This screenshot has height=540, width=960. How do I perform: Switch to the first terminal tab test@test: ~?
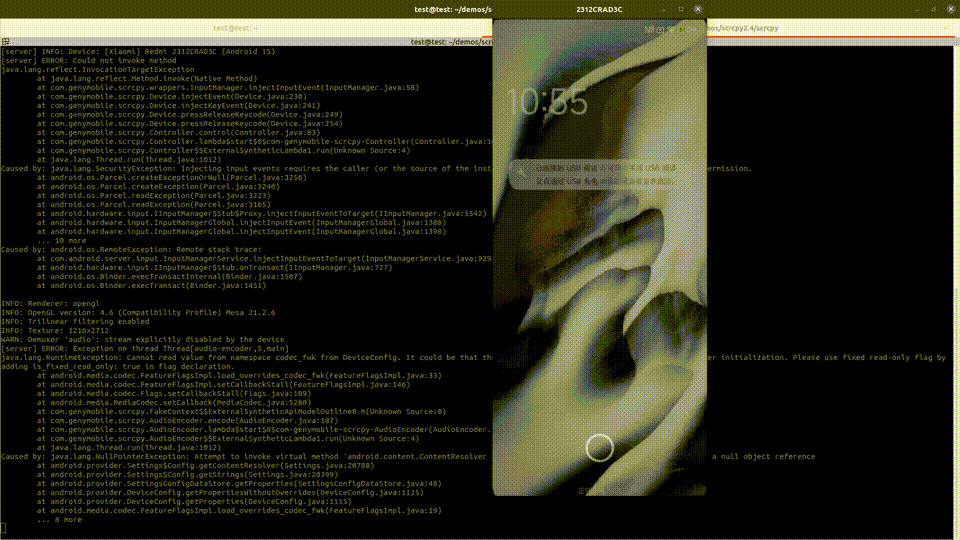[x=236, y=28]
